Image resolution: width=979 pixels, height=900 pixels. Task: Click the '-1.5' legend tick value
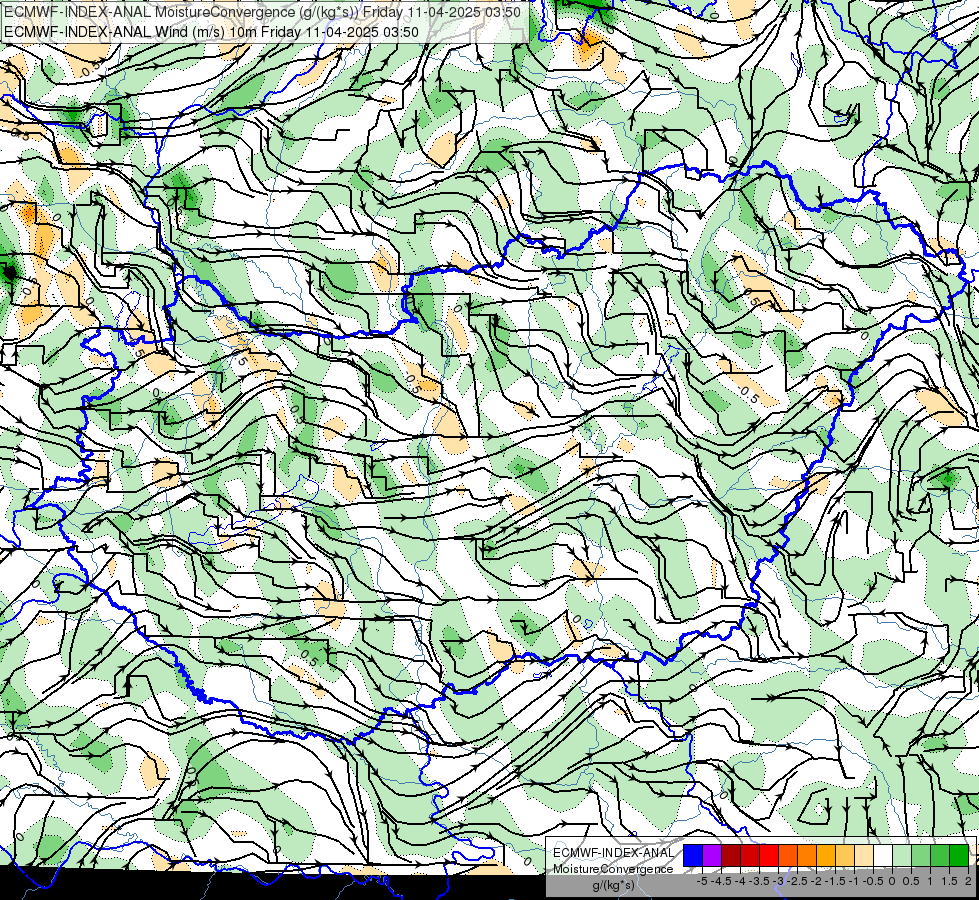835,881
